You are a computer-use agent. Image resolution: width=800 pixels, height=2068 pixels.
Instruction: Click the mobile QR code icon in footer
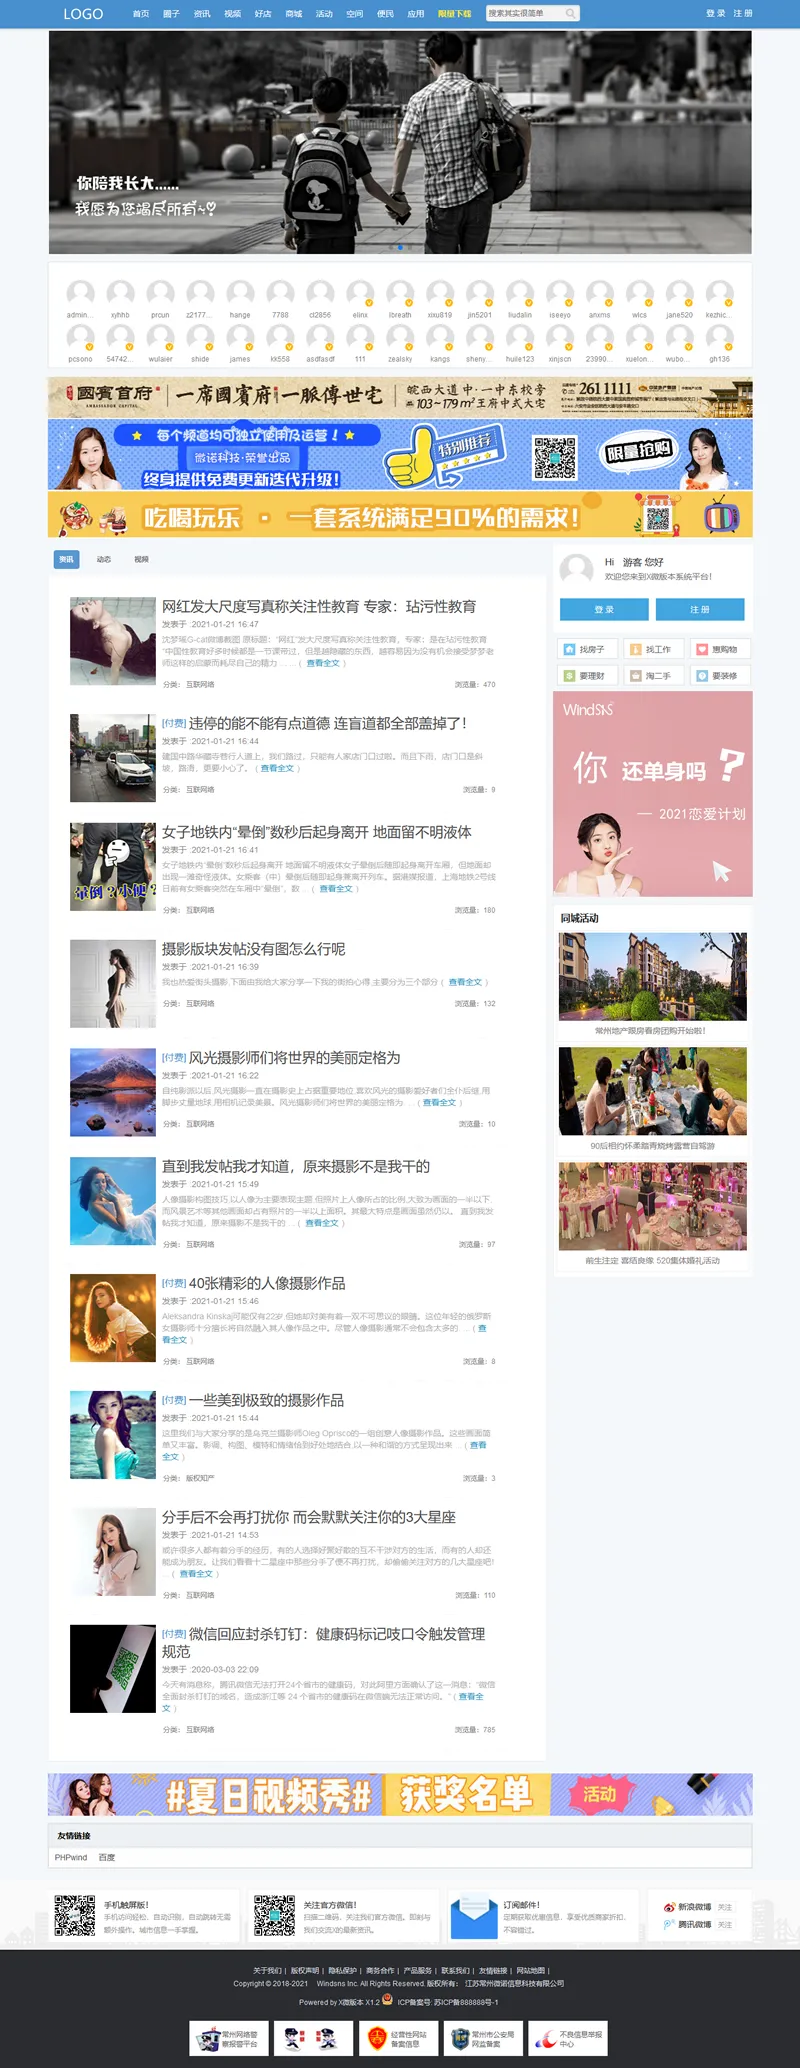click(75, 1915)
